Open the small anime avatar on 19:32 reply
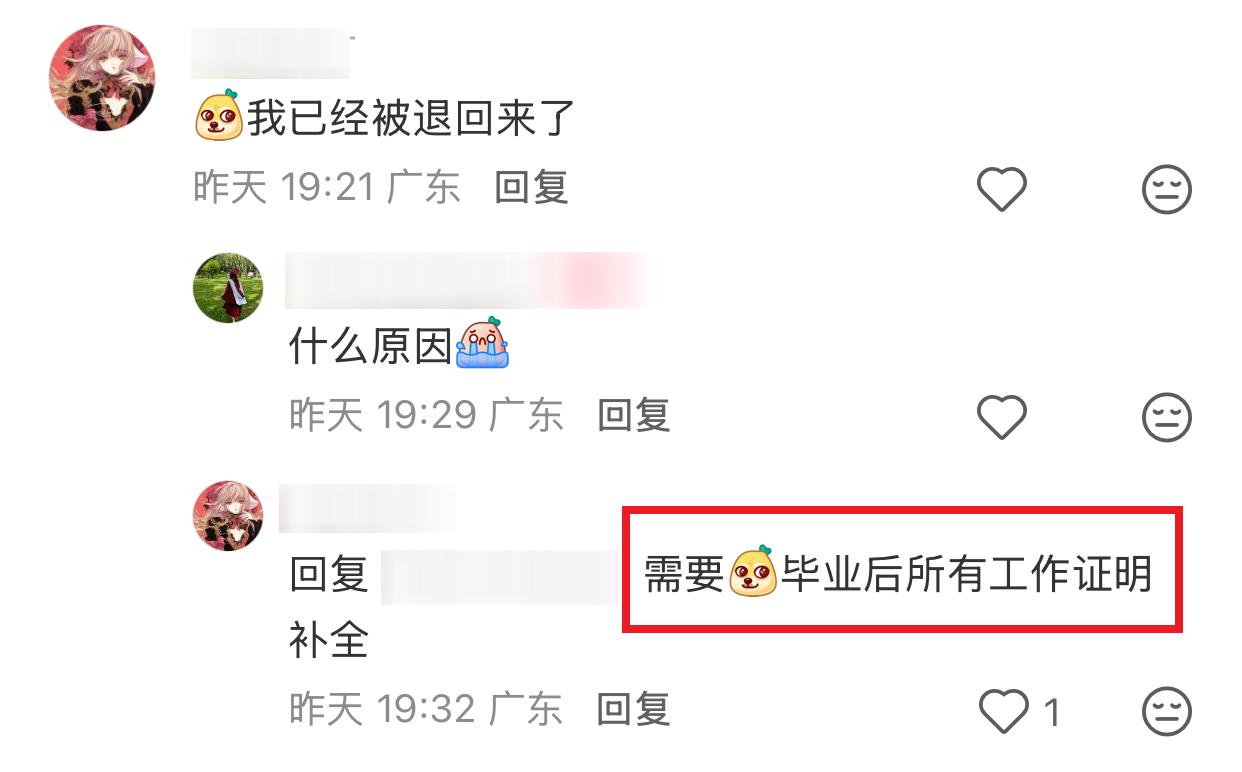The height and width of the screenshot is (772, 1242). [x=228, y=516]
